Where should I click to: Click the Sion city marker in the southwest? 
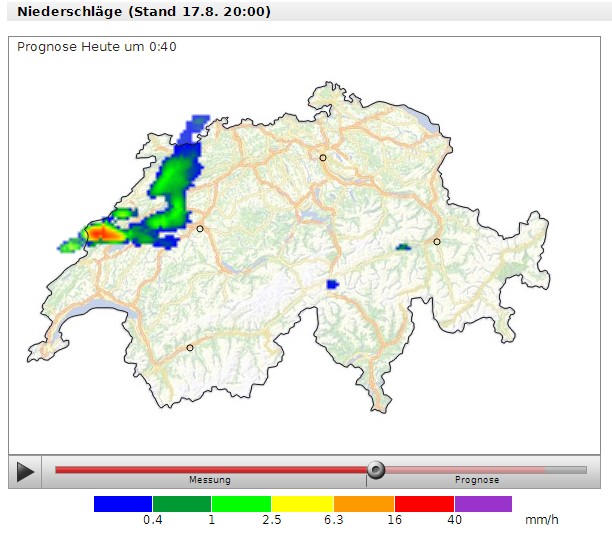point(190,348)
